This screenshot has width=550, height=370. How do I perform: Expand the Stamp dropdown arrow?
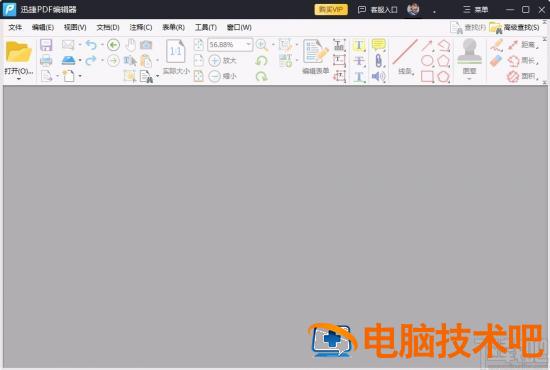pos(469,79)
